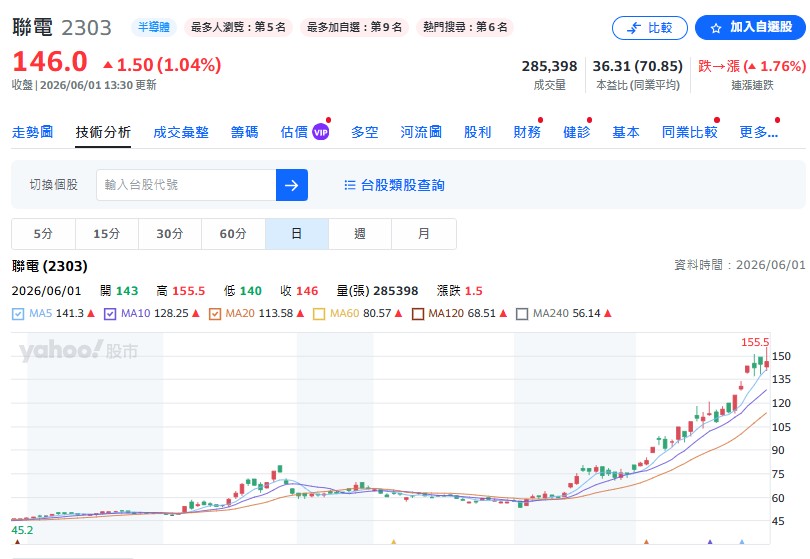Screen dimensions: 810x559
Task: Click the dark red marker at chart start
Action: click(18, 542)
